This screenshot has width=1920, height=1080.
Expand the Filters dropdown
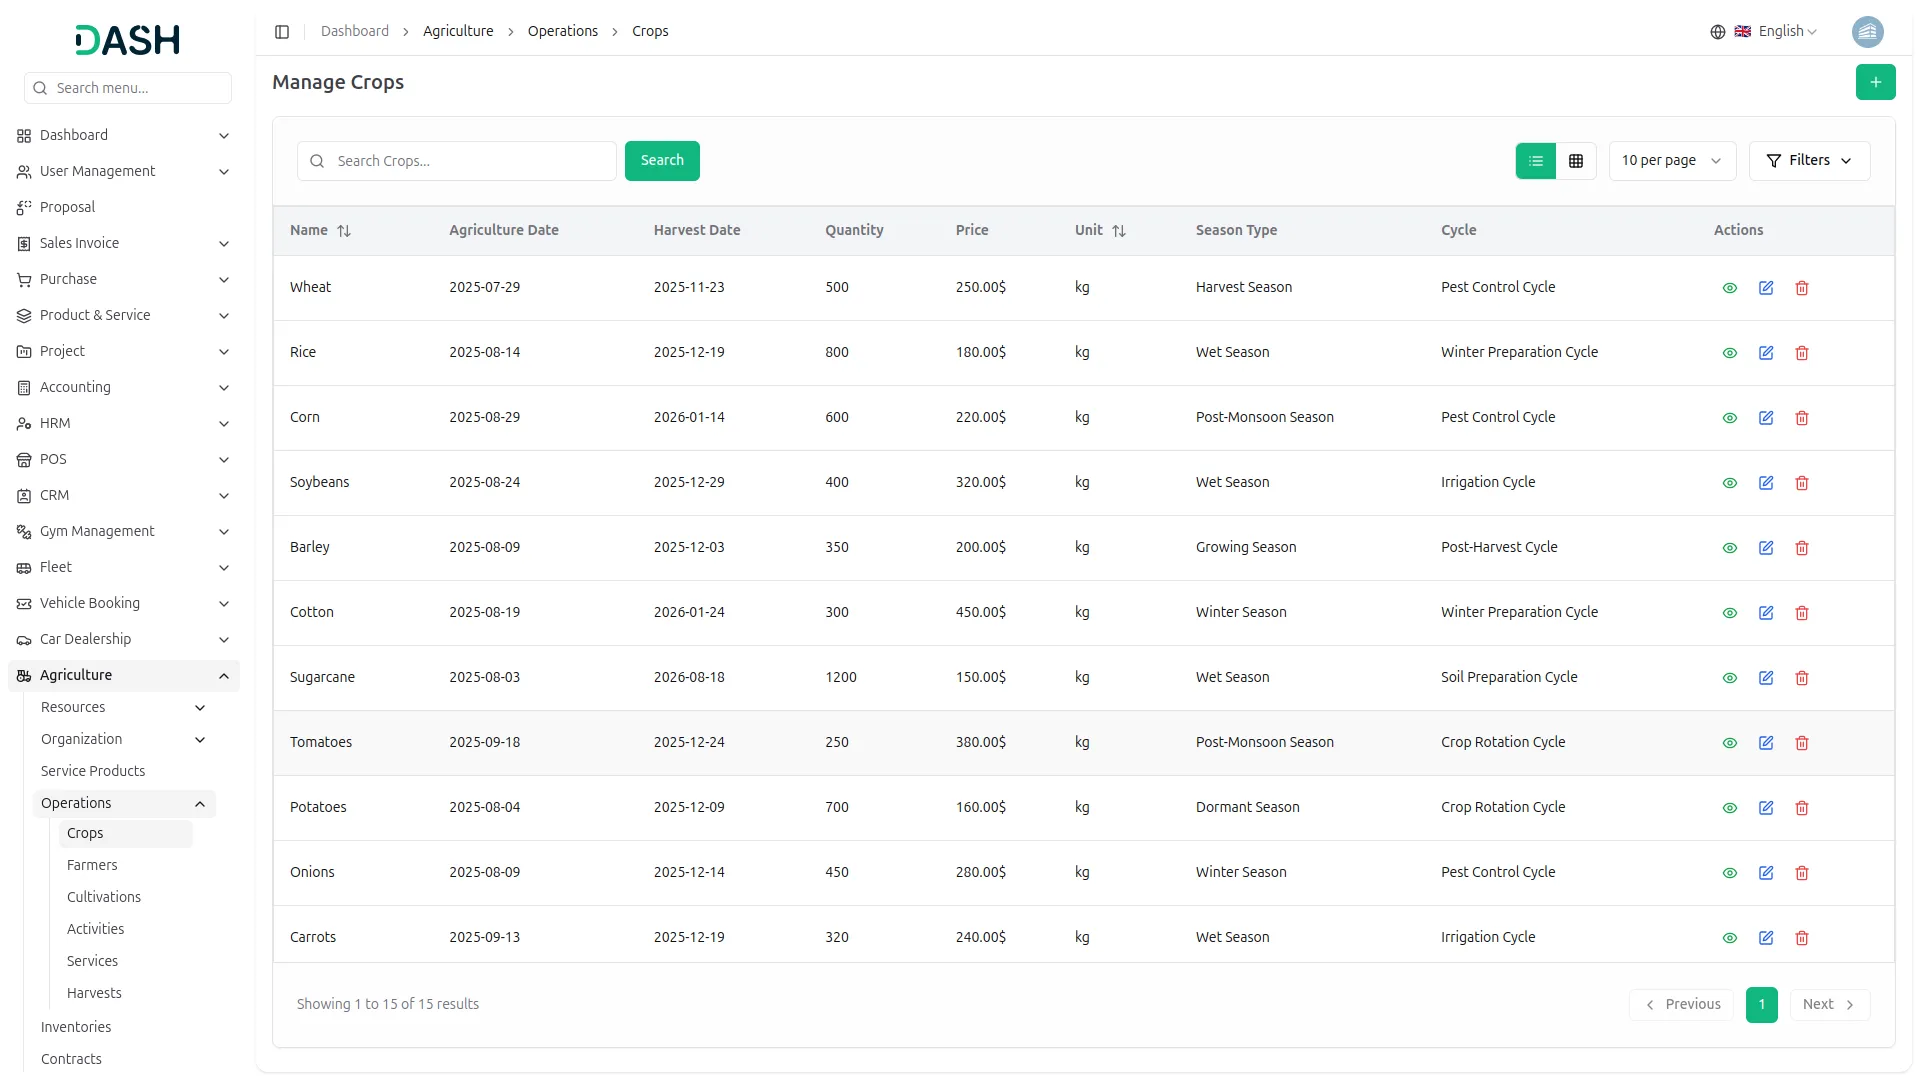pos(1809,161)
